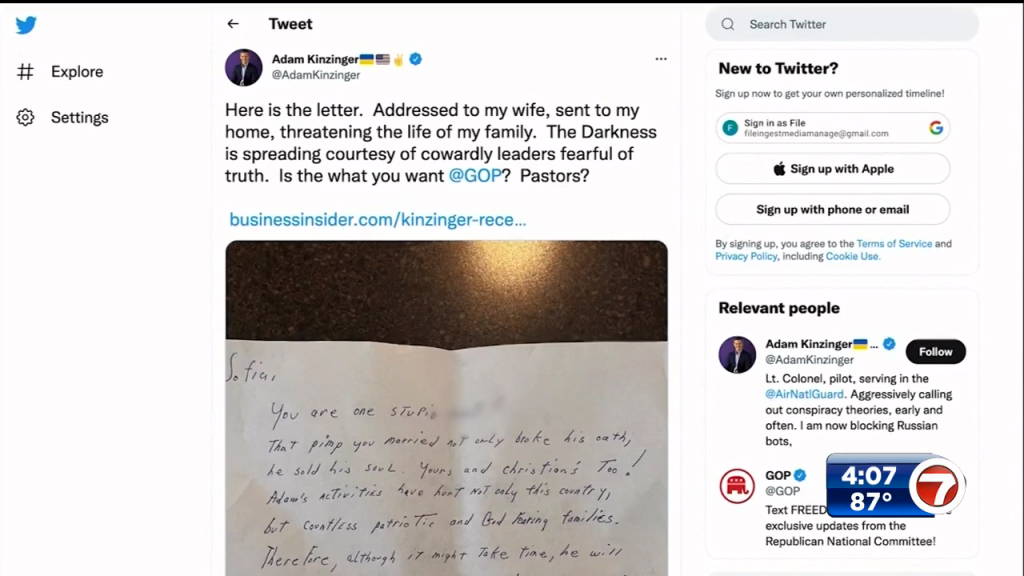
Task: Click the Twitter bird logo
Action: point(26,25)
